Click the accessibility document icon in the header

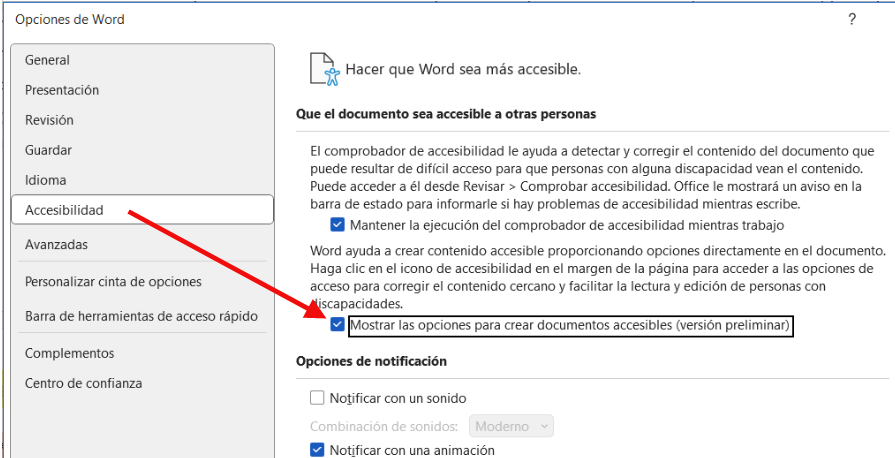(x=325, y=69)
